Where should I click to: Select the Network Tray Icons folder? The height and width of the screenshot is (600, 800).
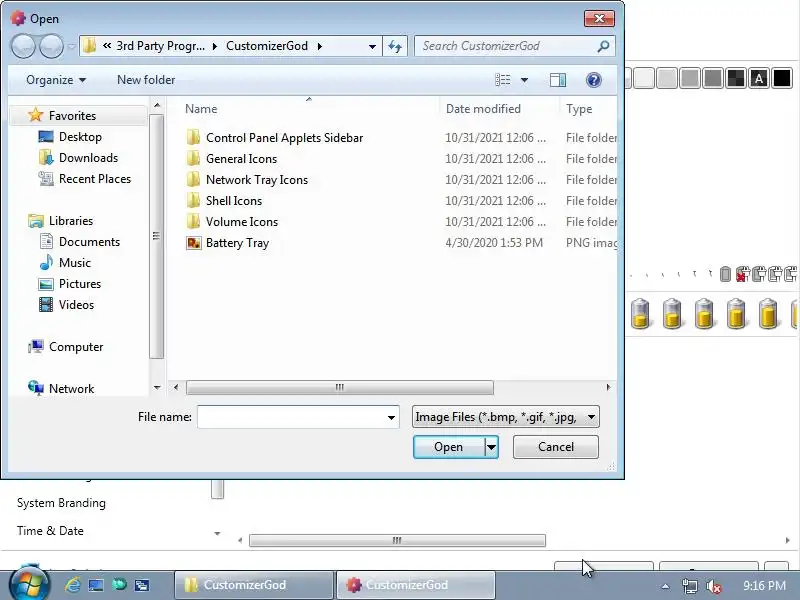tap(257, 180)
